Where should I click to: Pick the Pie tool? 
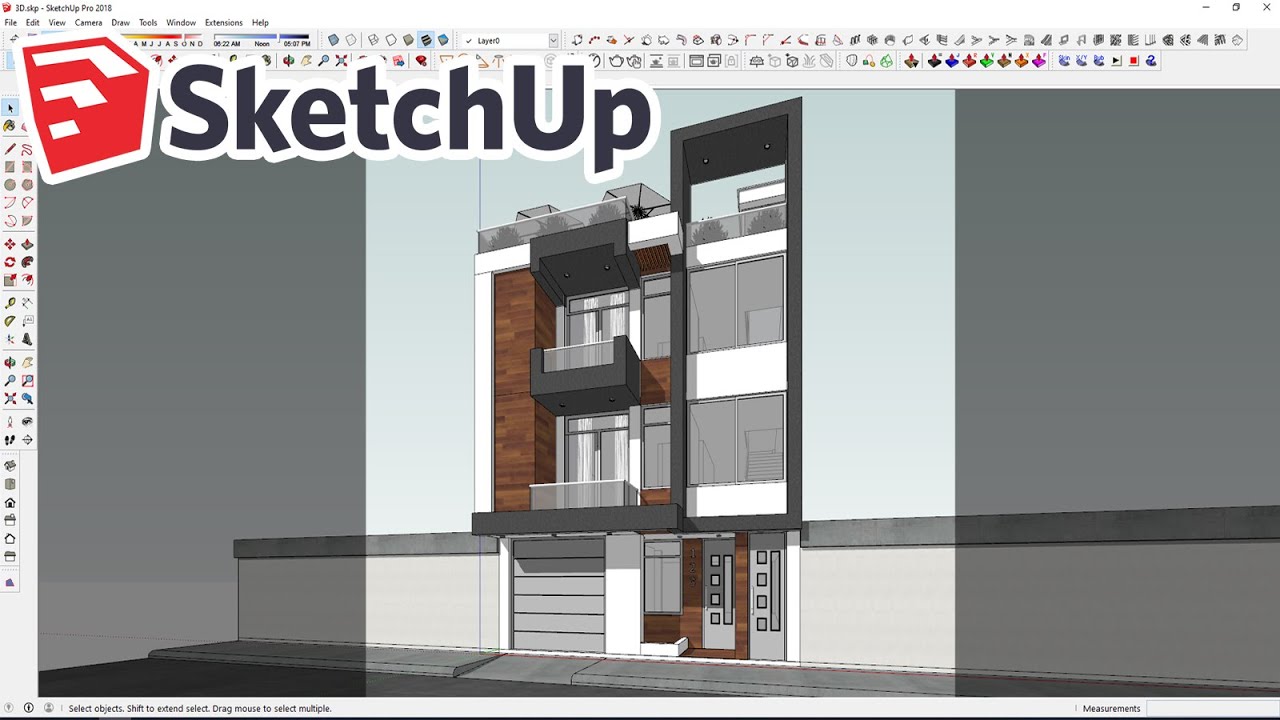[x=27, y=220]
